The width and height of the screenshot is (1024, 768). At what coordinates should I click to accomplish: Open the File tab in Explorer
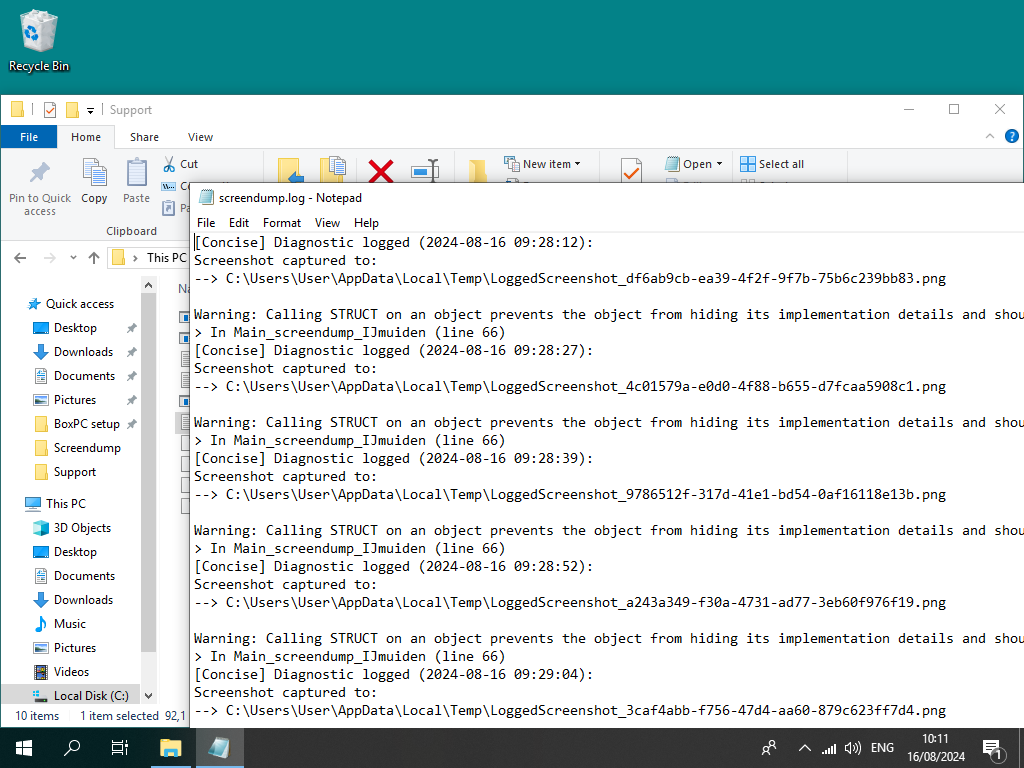tap(29, 137)
